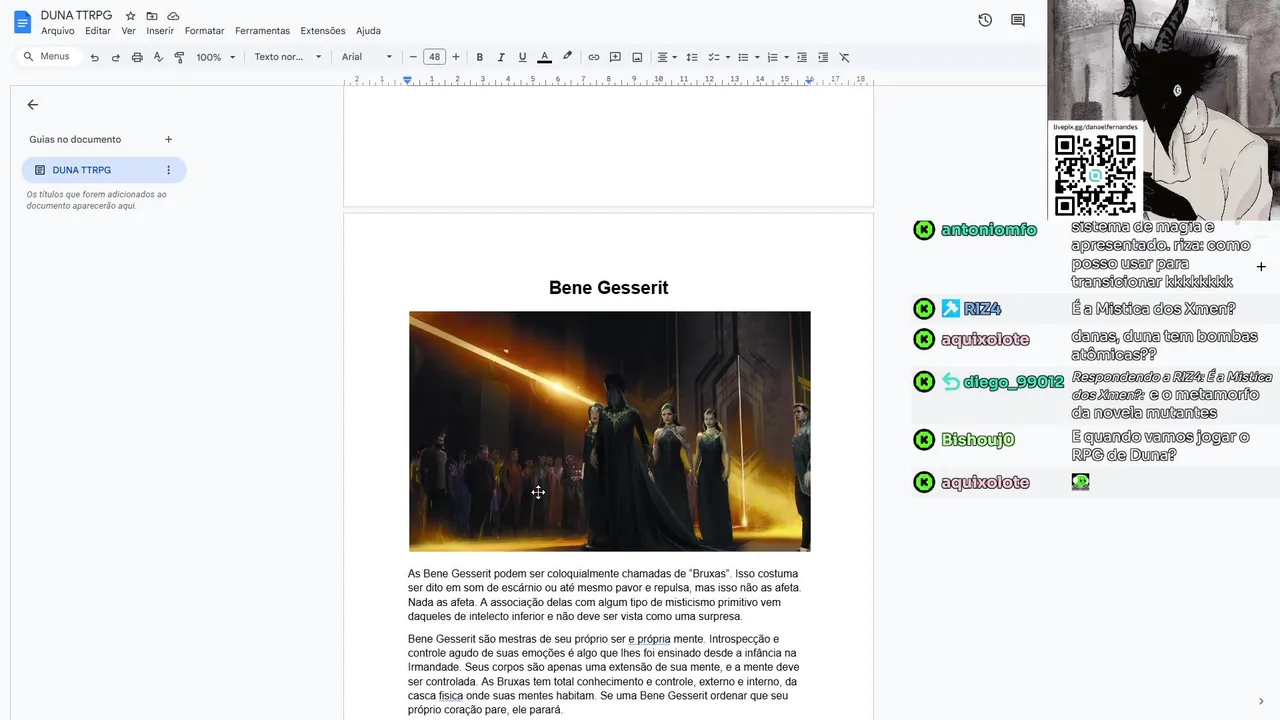
Task: Open the Inserir menu
Action: pos(160,31)
